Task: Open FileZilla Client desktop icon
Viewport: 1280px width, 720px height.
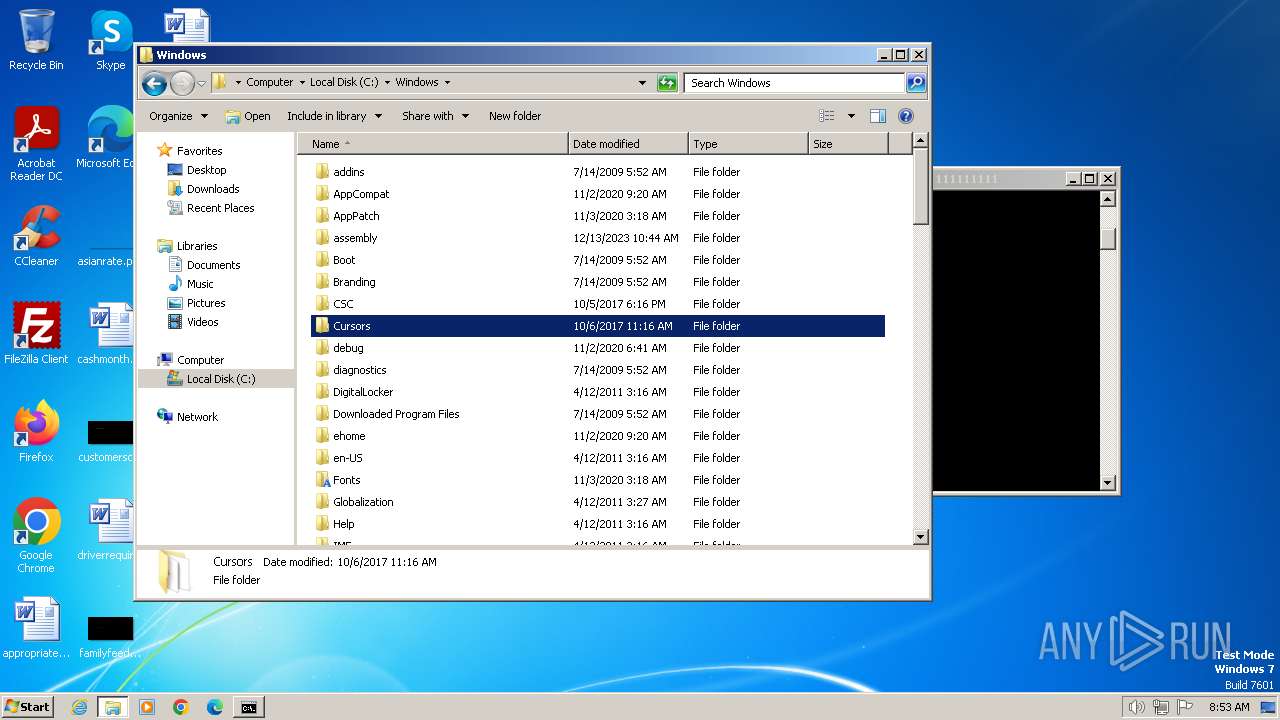Action: pyautogui.click(x=36, y=333)
